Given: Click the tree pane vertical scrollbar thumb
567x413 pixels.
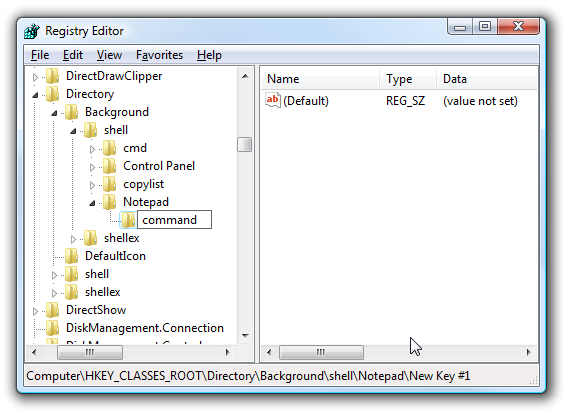Looking at the screenshot, I should tap(244, 145).
